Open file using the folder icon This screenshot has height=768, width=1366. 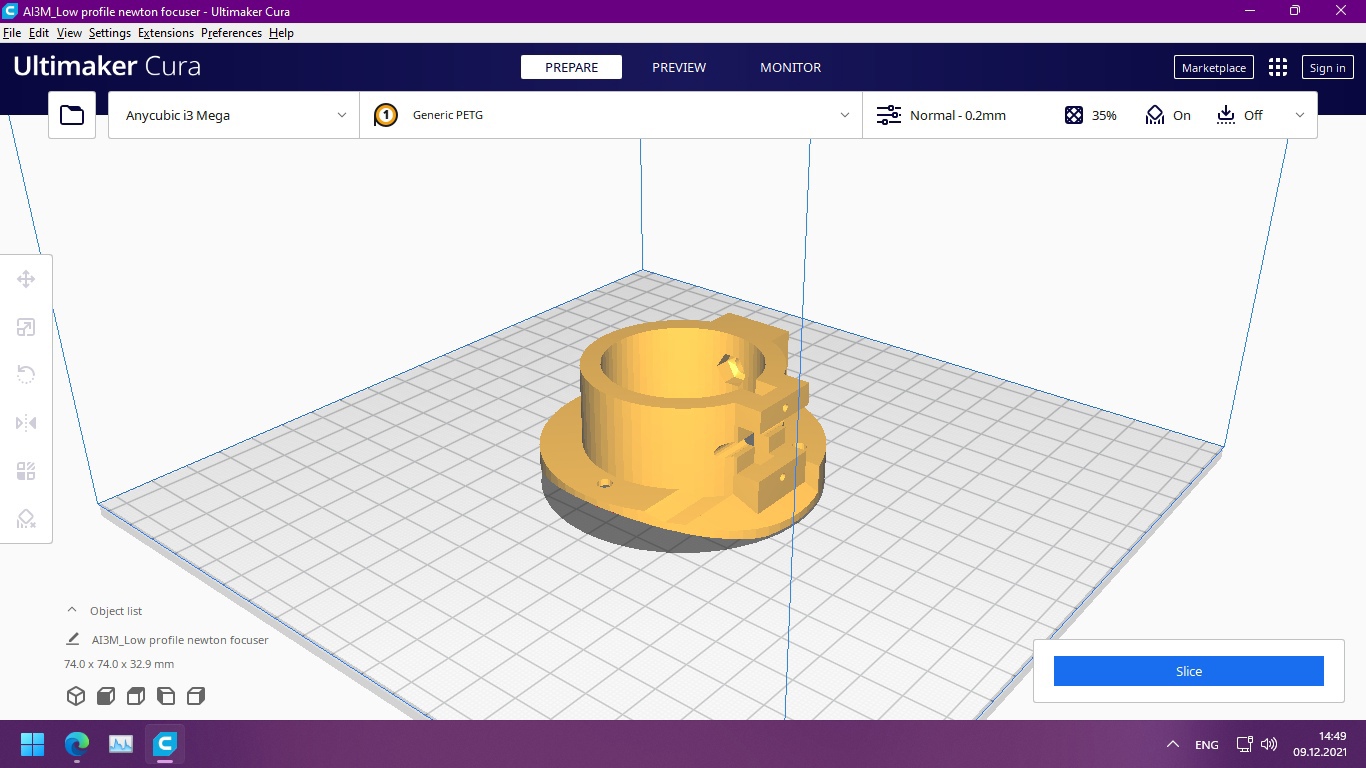(72, 115)
